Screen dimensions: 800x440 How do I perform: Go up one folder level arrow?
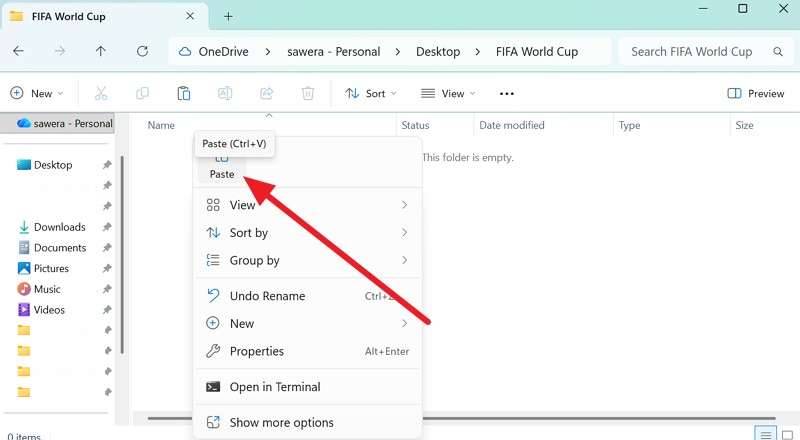101,51
